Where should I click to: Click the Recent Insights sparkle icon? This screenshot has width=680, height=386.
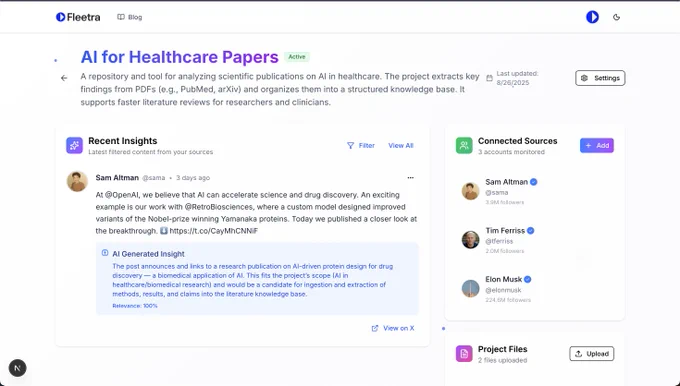click(74, 145)
